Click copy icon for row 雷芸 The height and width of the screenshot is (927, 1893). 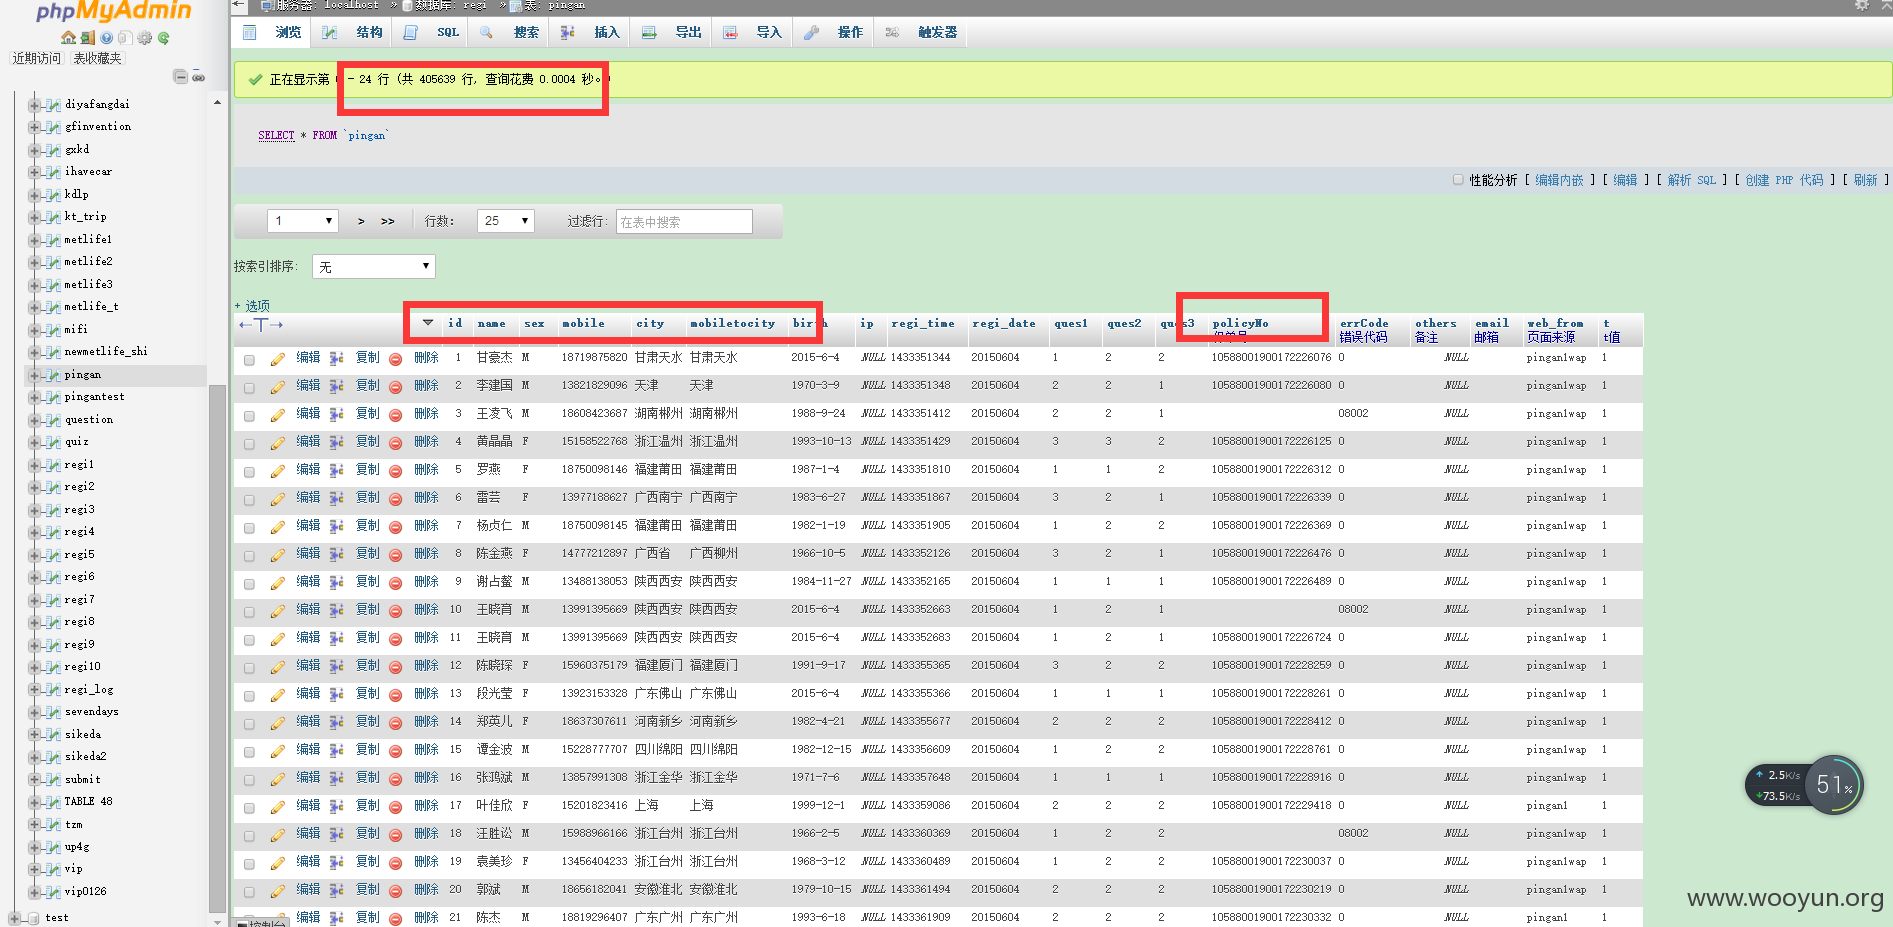pos(337,498)
